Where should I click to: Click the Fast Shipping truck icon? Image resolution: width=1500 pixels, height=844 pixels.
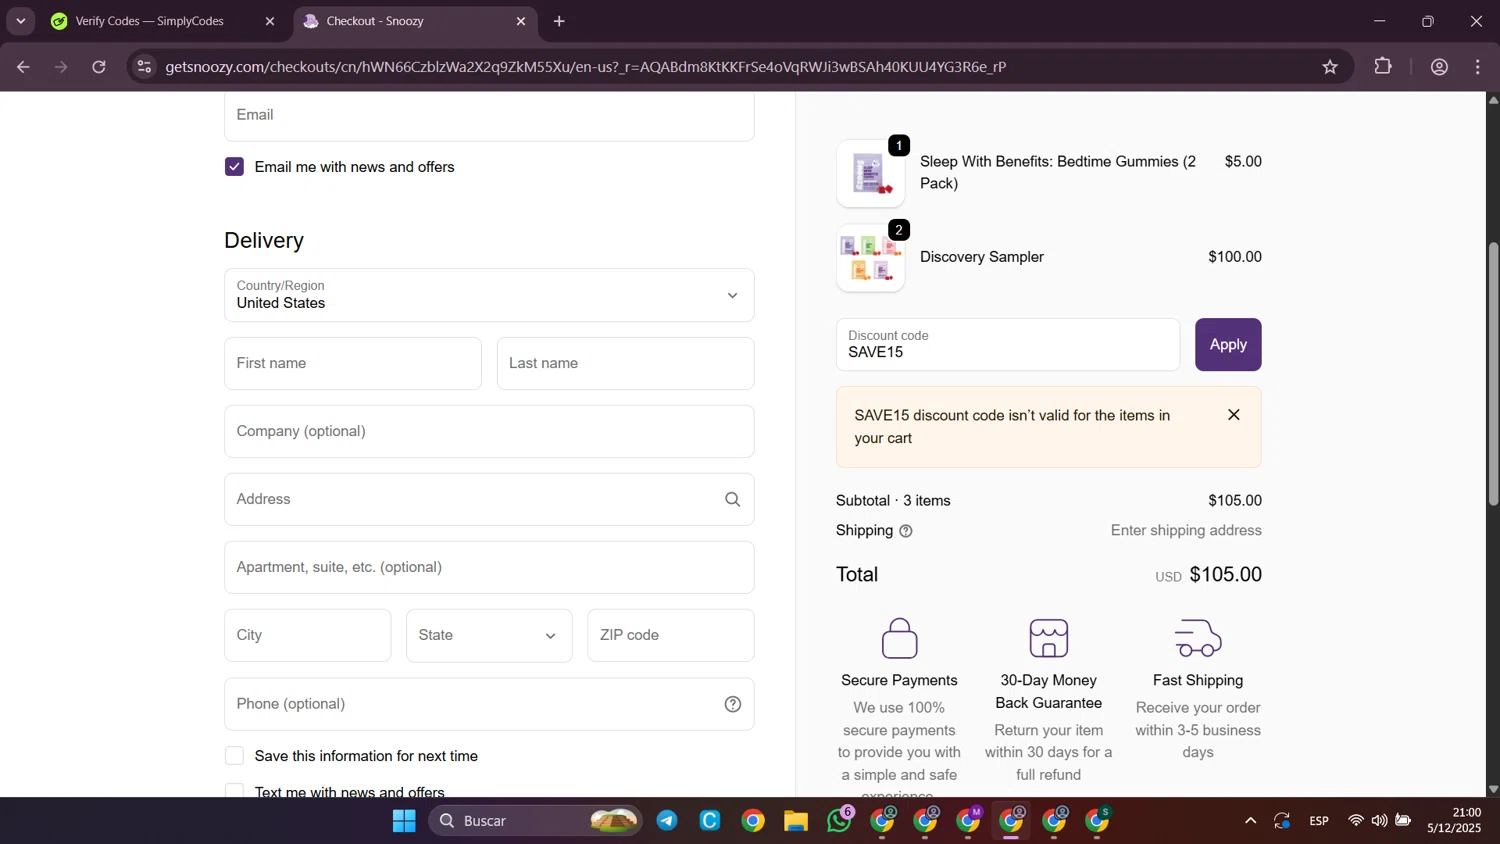click(1198, 638)
